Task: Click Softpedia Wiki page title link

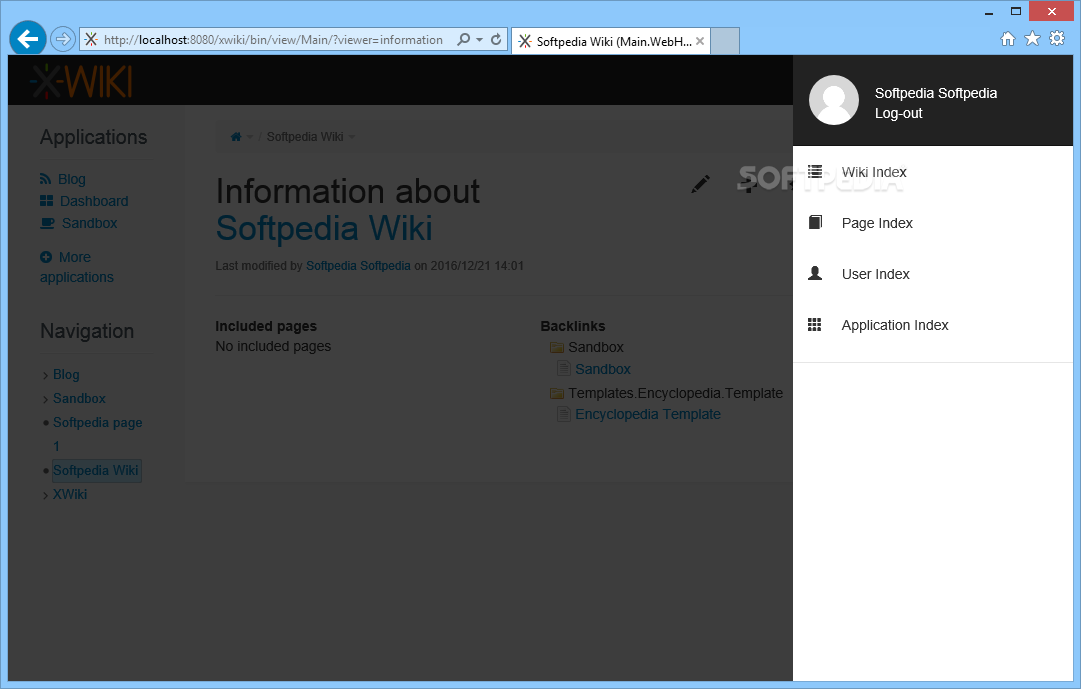Action: 324,228
